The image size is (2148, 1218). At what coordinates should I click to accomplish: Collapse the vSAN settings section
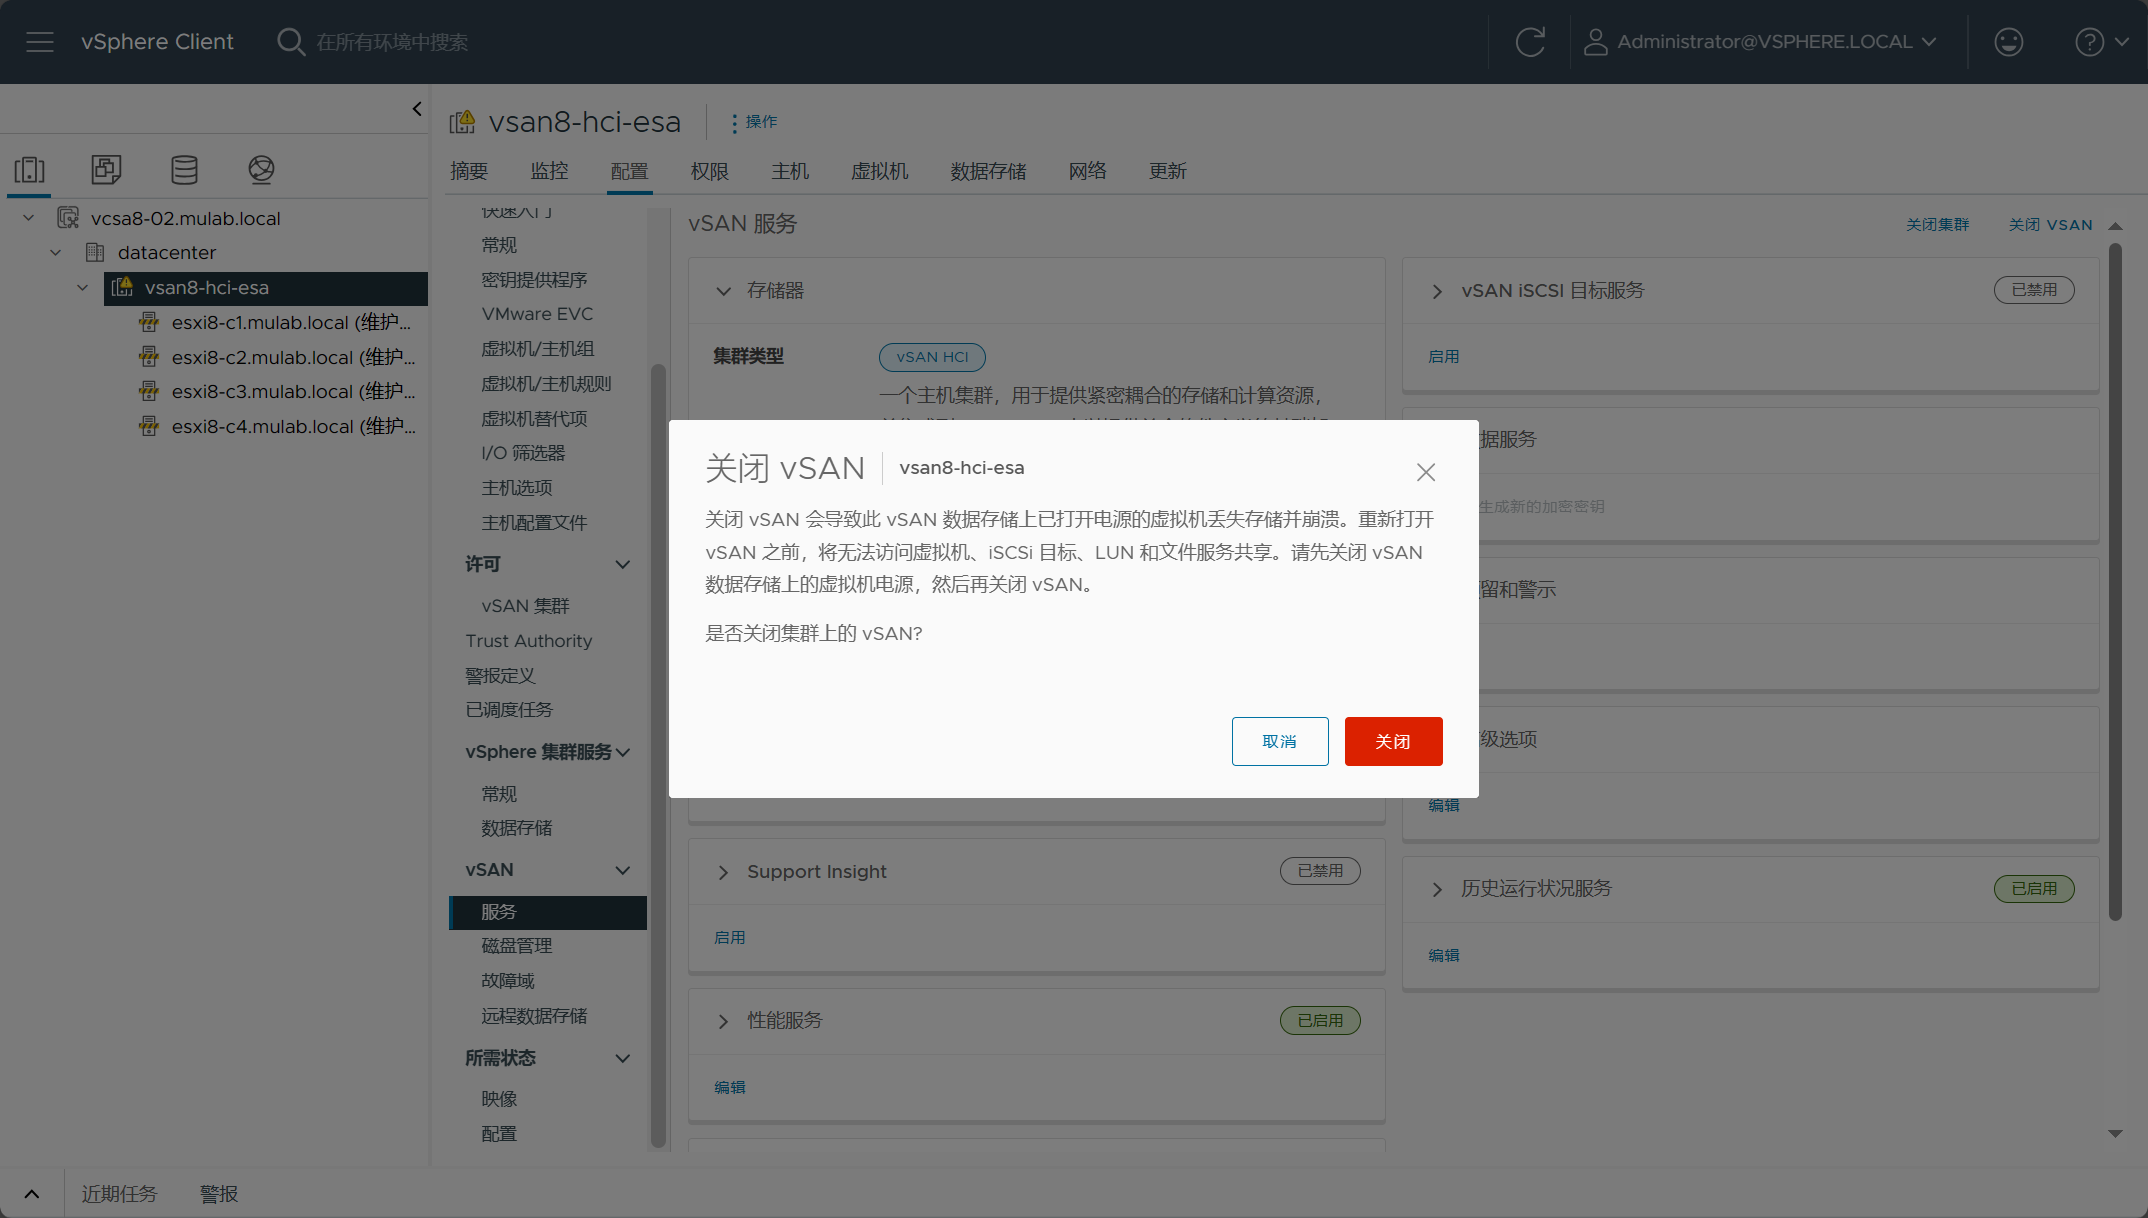pyautogui.click(x=622, y=870)
